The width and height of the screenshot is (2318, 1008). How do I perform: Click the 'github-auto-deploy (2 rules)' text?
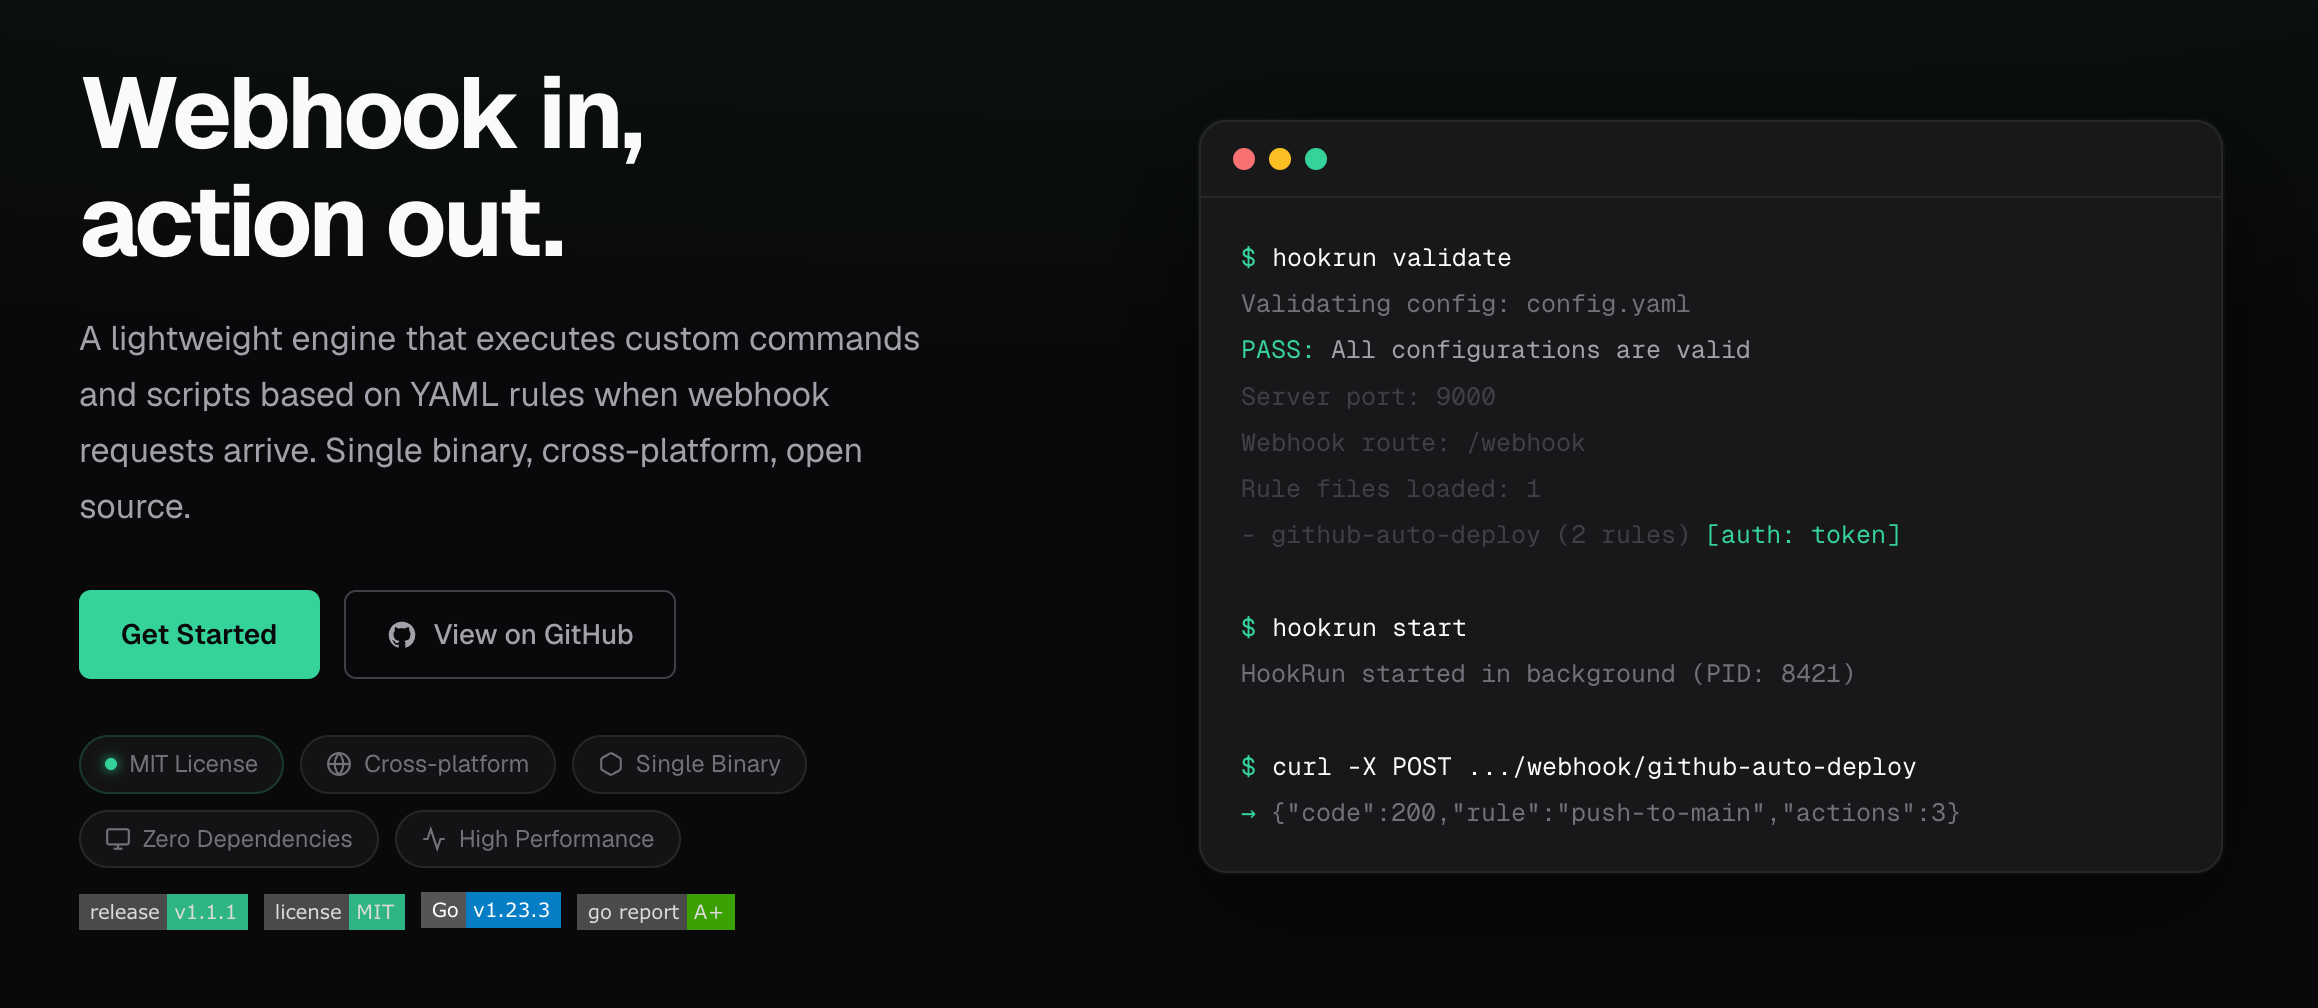[x=1480, y=535]
